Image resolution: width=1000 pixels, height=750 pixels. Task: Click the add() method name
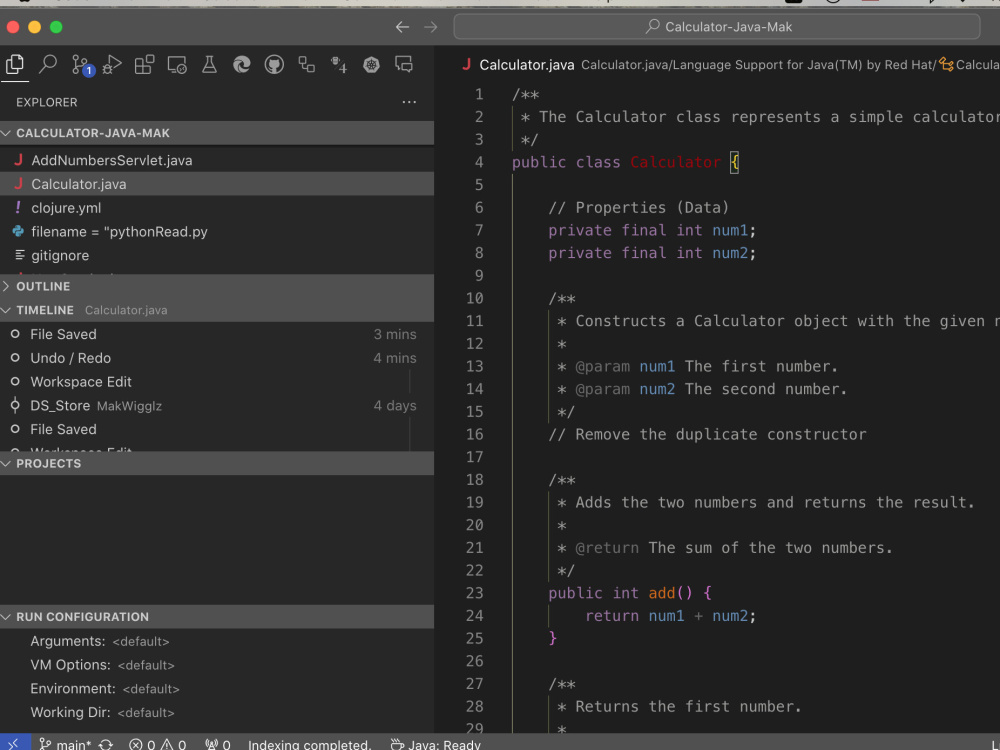pyautogui.click(x=661, y=593)
